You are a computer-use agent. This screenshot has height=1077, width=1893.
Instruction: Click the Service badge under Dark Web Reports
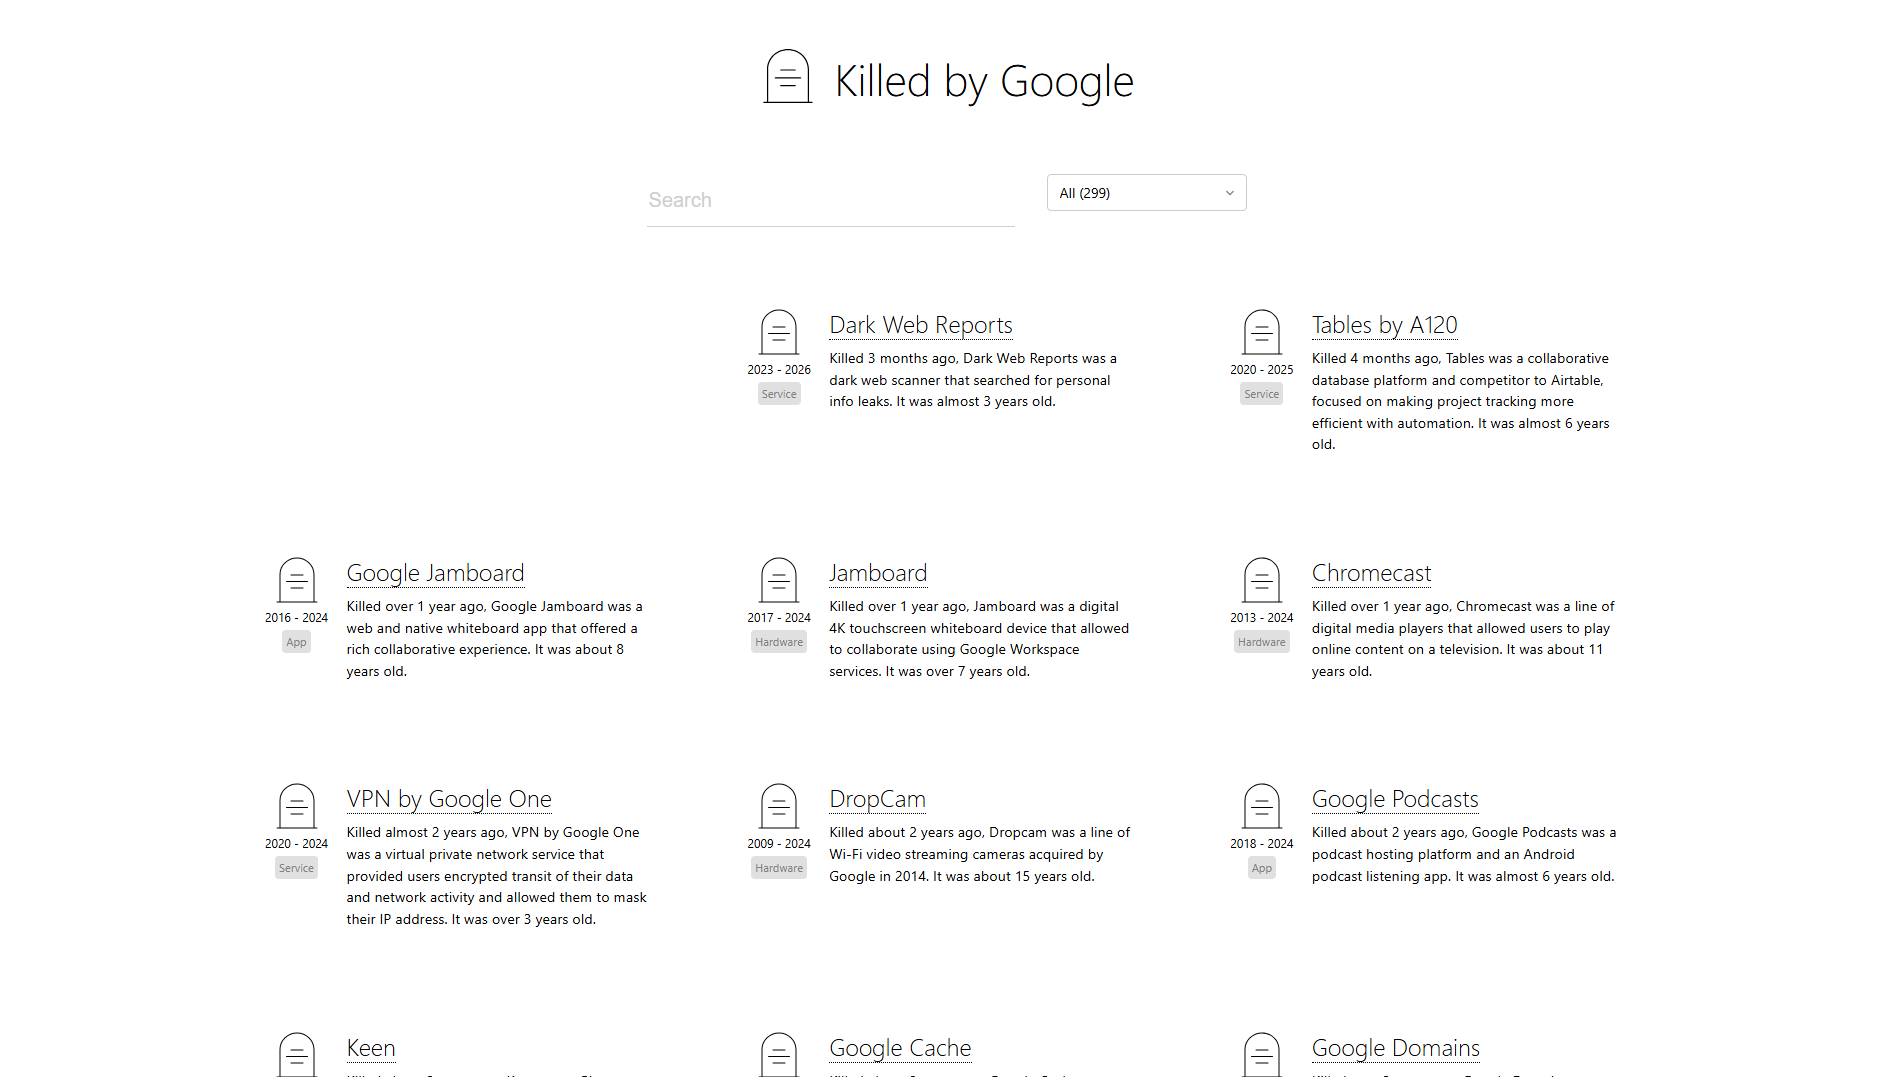pos(779,394)
